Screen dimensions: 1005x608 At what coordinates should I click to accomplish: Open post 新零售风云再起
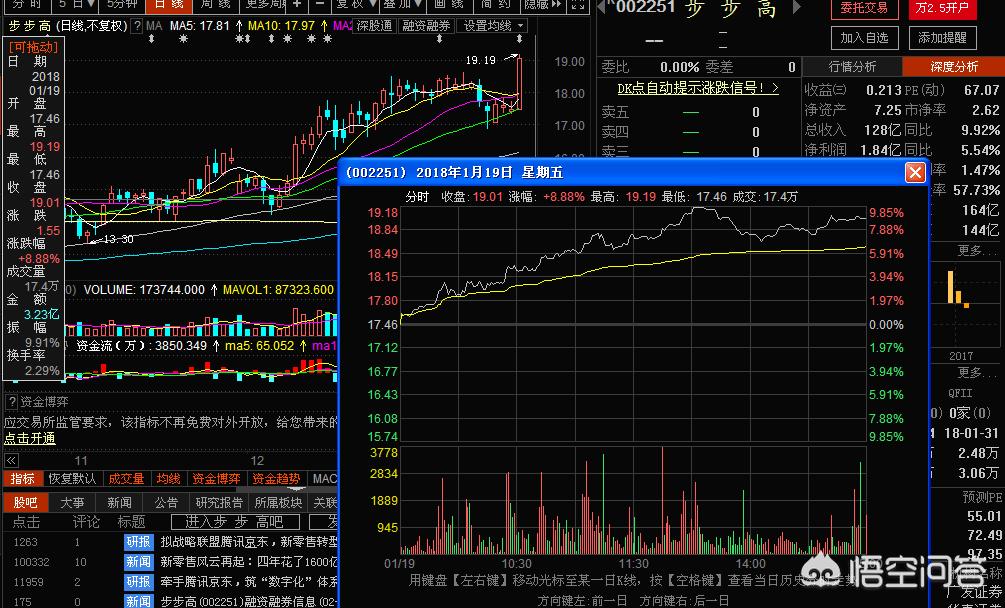click(x=249, y=562)
